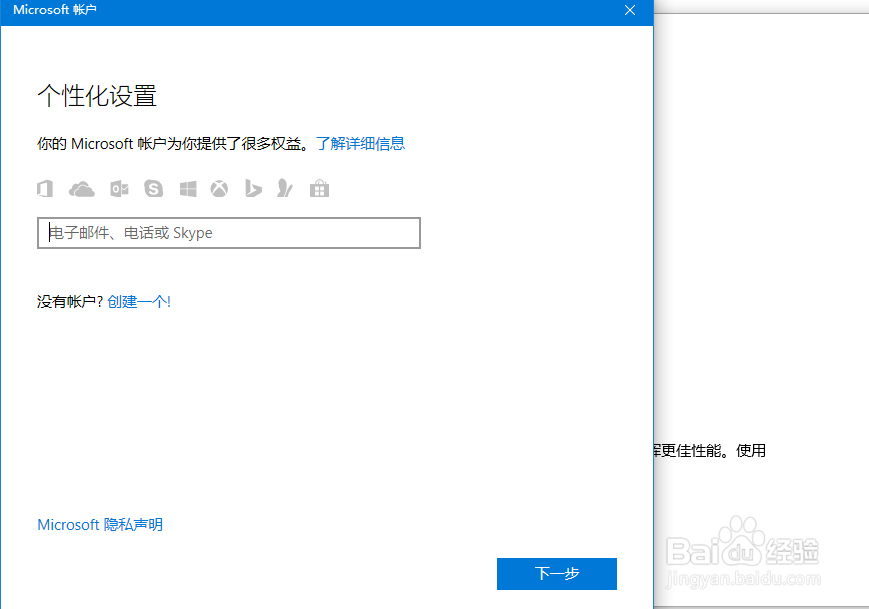
Task: Click the Skype icon
Action: pos(153,188)
